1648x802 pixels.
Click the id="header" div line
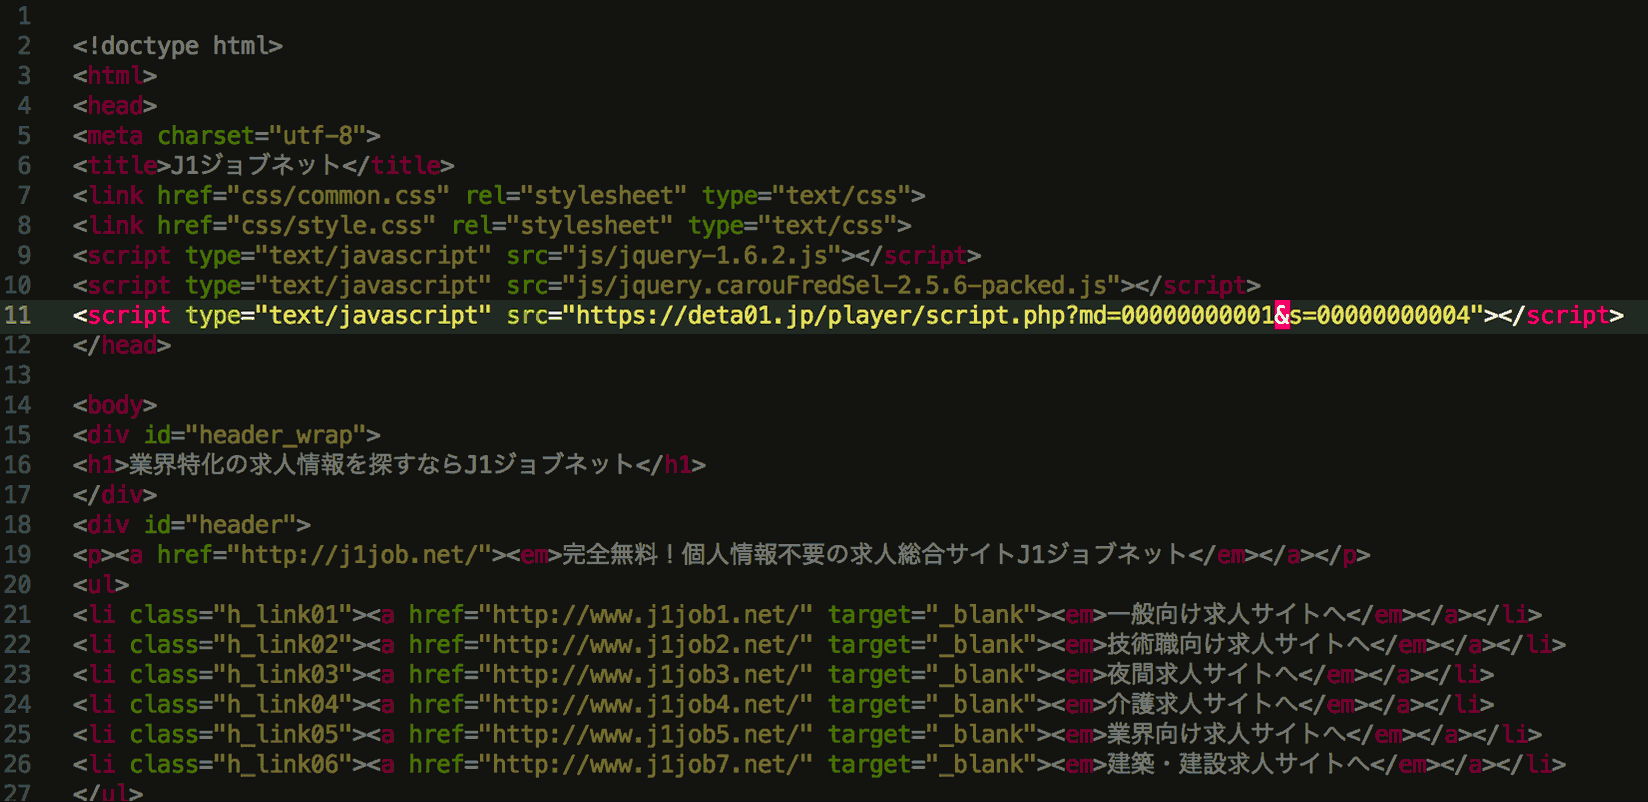click(x=192, y=525)
